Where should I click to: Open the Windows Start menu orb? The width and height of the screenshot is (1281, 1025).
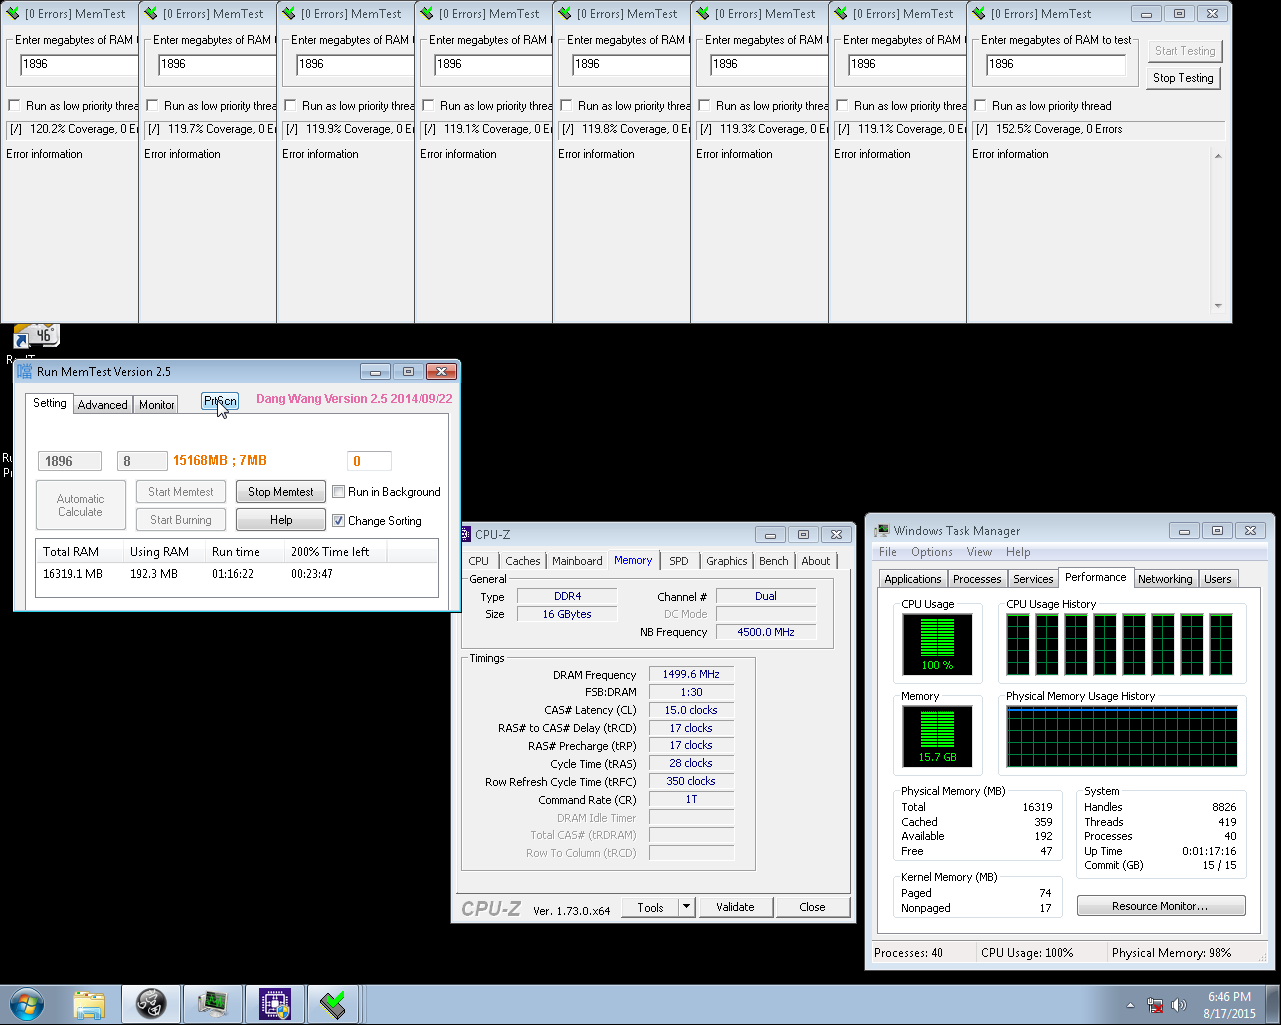(27, 1004)
